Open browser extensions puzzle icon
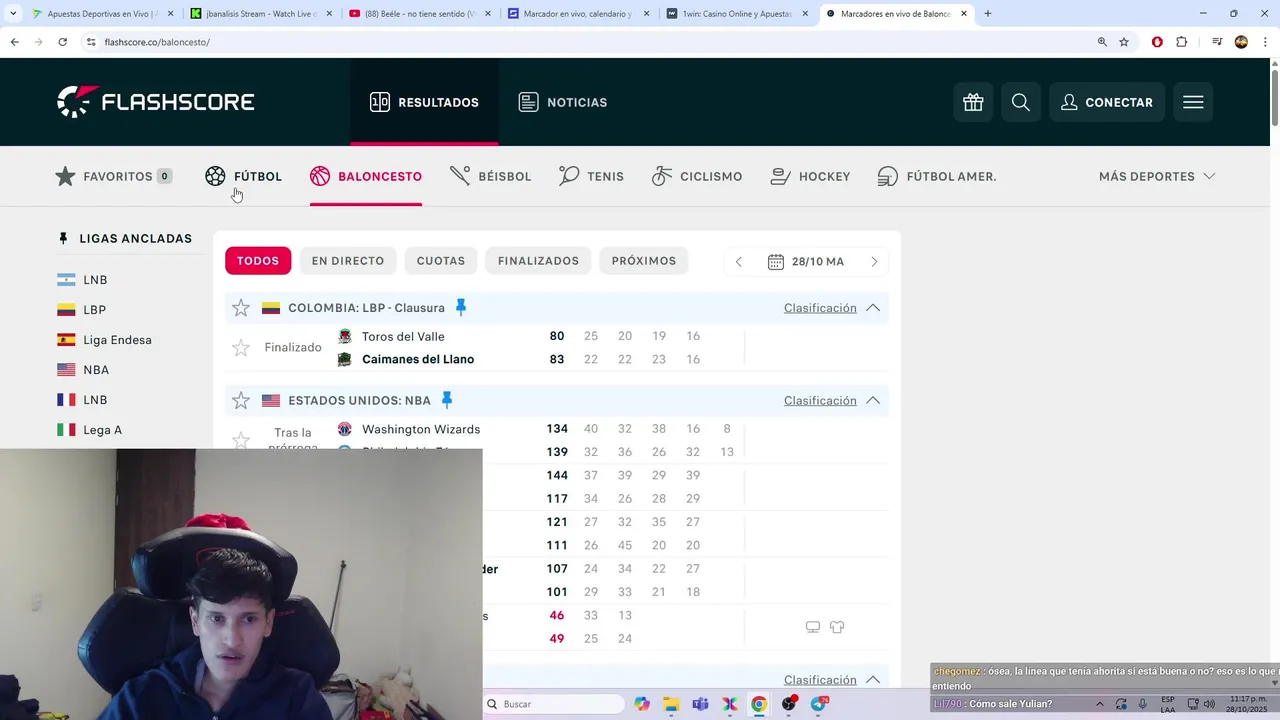 pos(1181,42)
